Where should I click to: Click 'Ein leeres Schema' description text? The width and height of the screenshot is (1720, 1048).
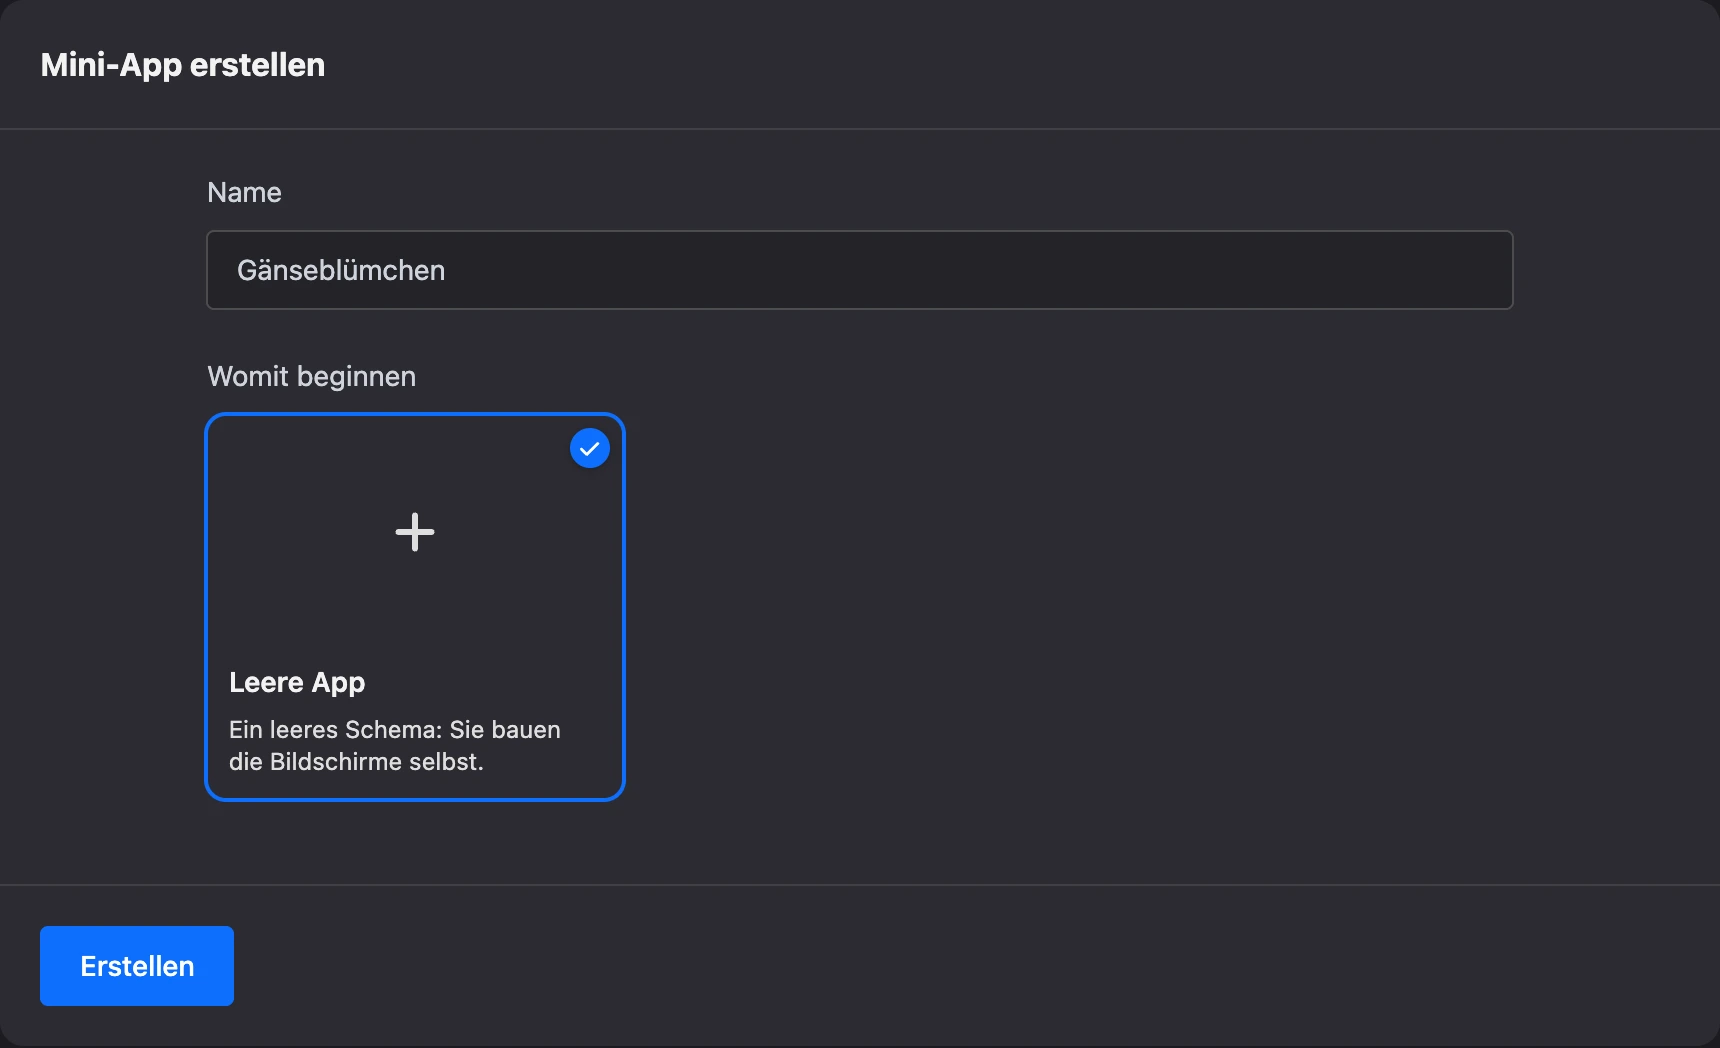pos(395,745)
